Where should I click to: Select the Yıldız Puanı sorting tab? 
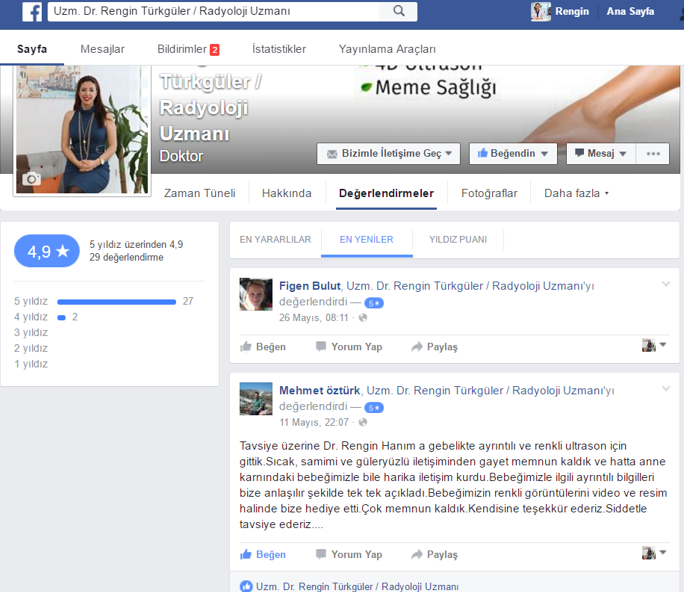458,240
